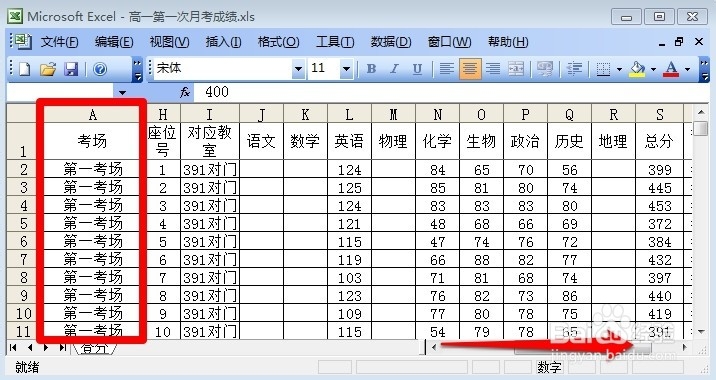This screenshot has width=716, height=380.
Task: Minimize the workbook window in menu bar
Action: click(662, 44)
